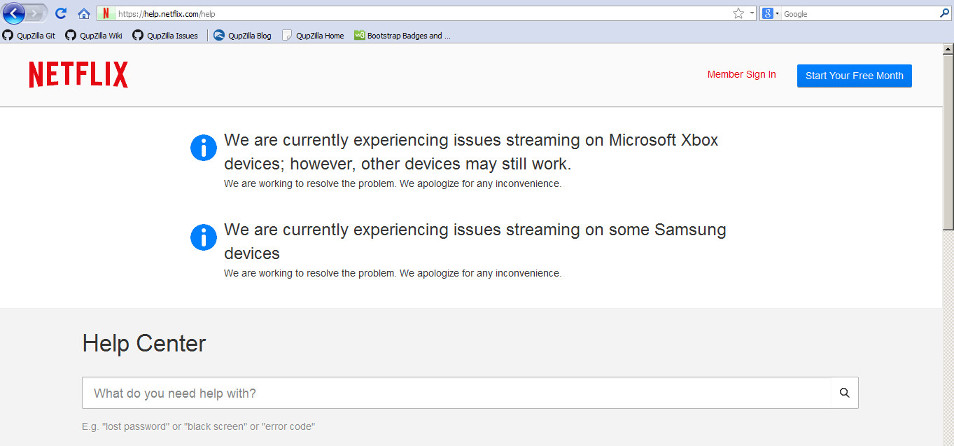
Task: Click the Samsung issue info icon
Action: coord(203,237)
